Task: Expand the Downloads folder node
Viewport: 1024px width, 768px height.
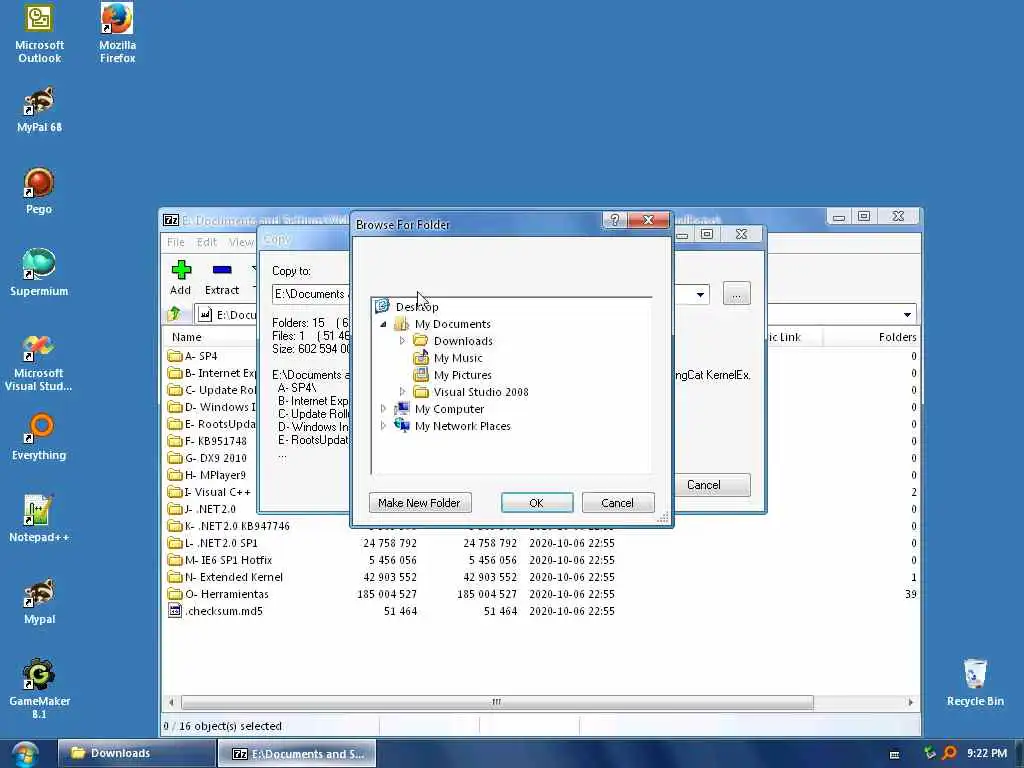Action: (x=402, y=341)
